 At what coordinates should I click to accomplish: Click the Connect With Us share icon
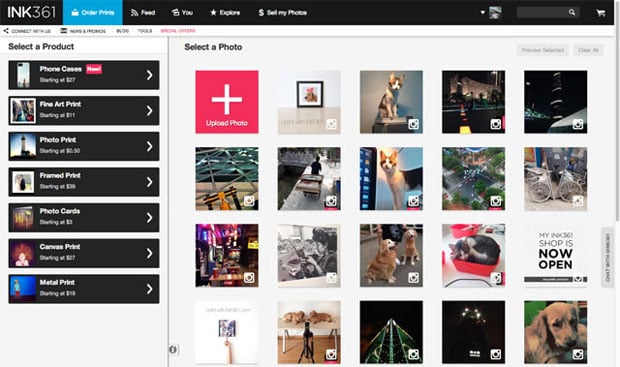pos(6,30)
